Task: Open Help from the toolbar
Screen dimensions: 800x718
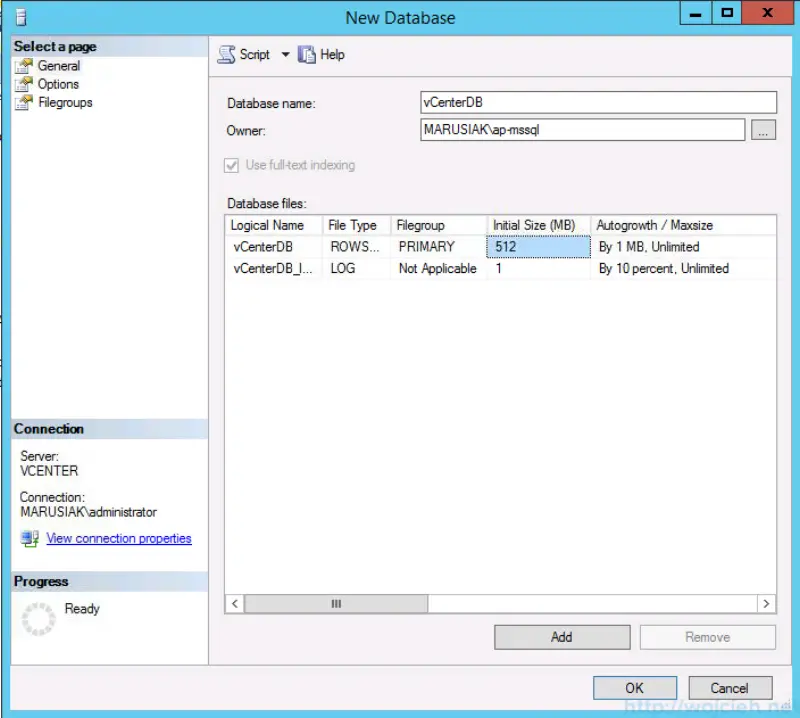Action: (322, 54)
